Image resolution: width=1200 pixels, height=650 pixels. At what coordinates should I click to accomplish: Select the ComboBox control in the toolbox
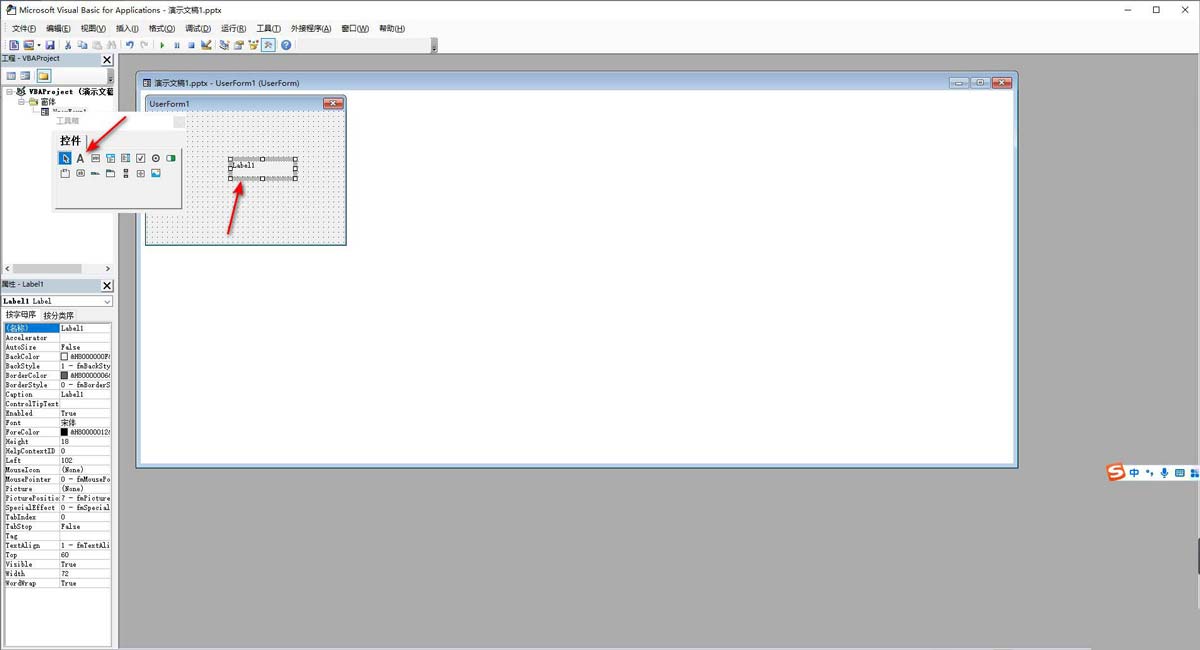pos(110,158)
